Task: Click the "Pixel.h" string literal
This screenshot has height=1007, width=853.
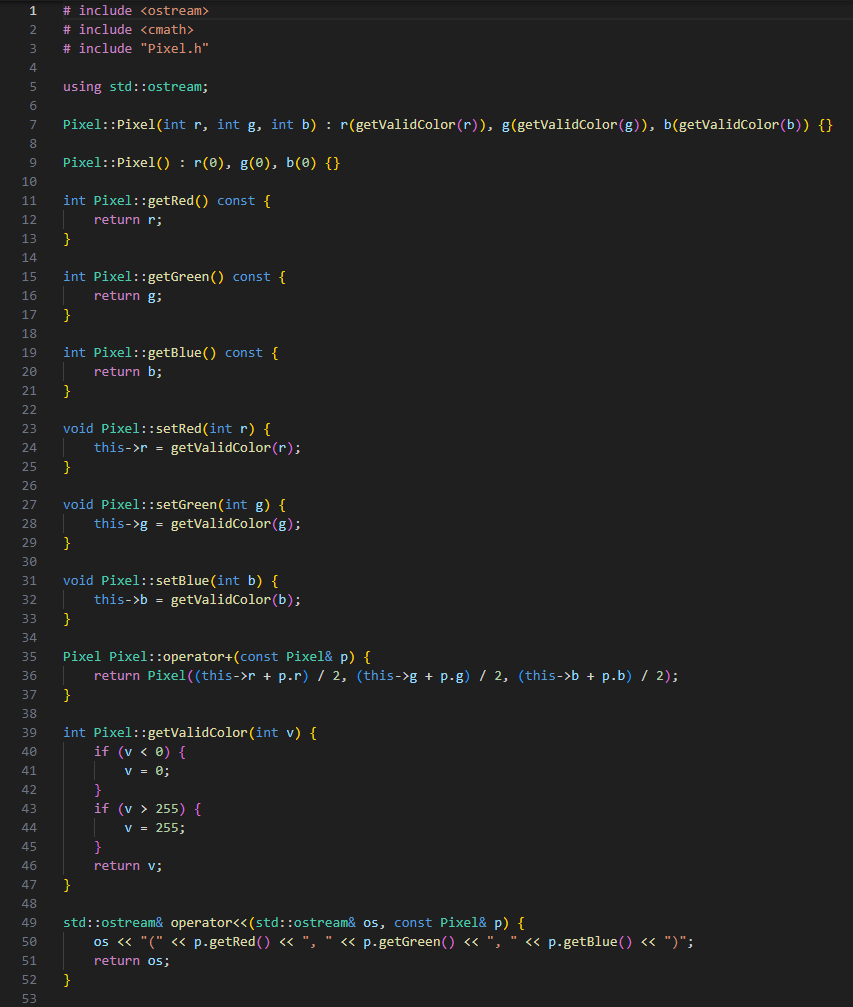Action: point(174,49)
